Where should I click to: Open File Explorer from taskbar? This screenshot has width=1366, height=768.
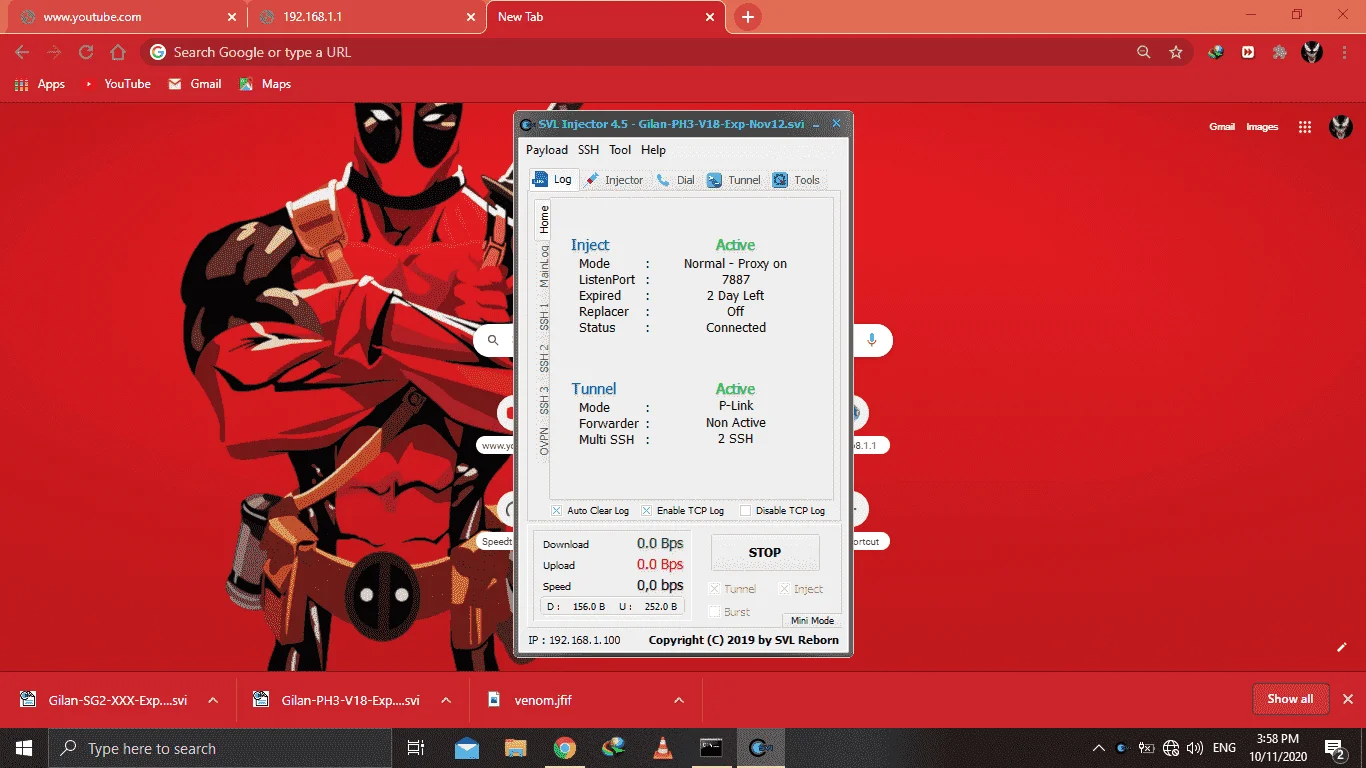(x=515, y=748)
